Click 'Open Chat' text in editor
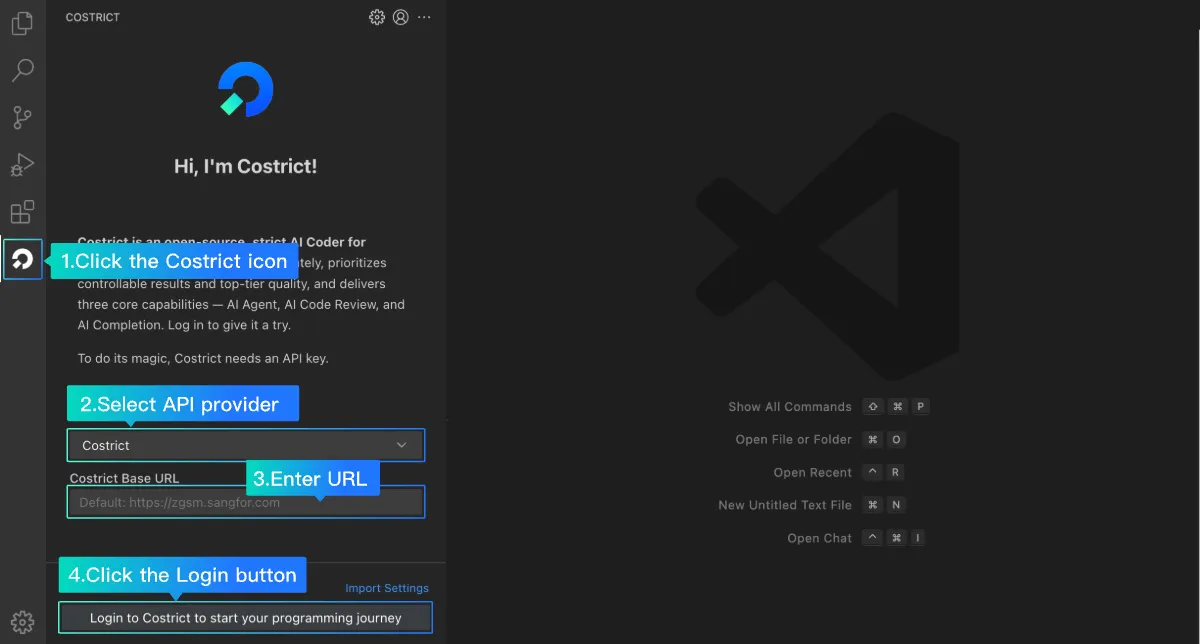 pos(820,538)
